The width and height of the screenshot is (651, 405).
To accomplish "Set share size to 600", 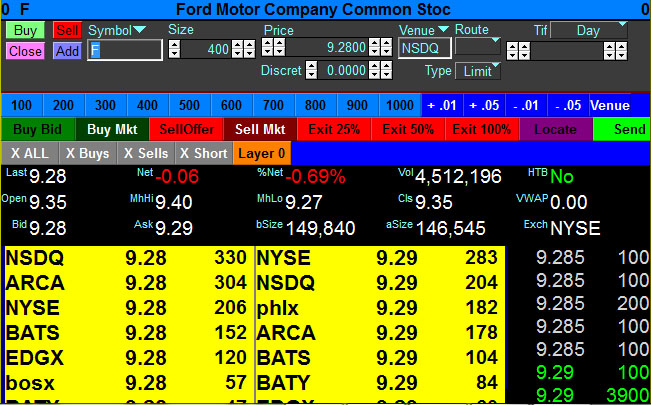I will coord(231,105).
